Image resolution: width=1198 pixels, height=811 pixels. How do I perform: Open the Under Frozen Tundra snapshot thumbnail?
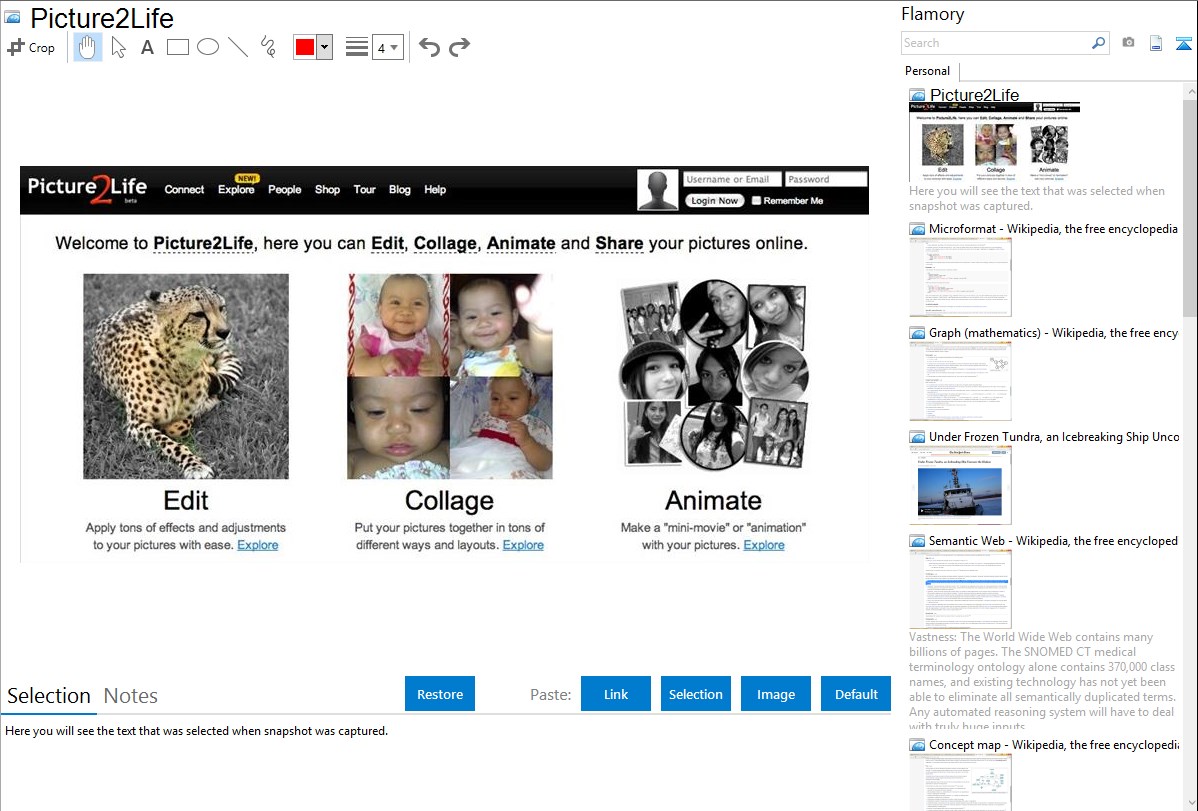[x=960, y=485]
